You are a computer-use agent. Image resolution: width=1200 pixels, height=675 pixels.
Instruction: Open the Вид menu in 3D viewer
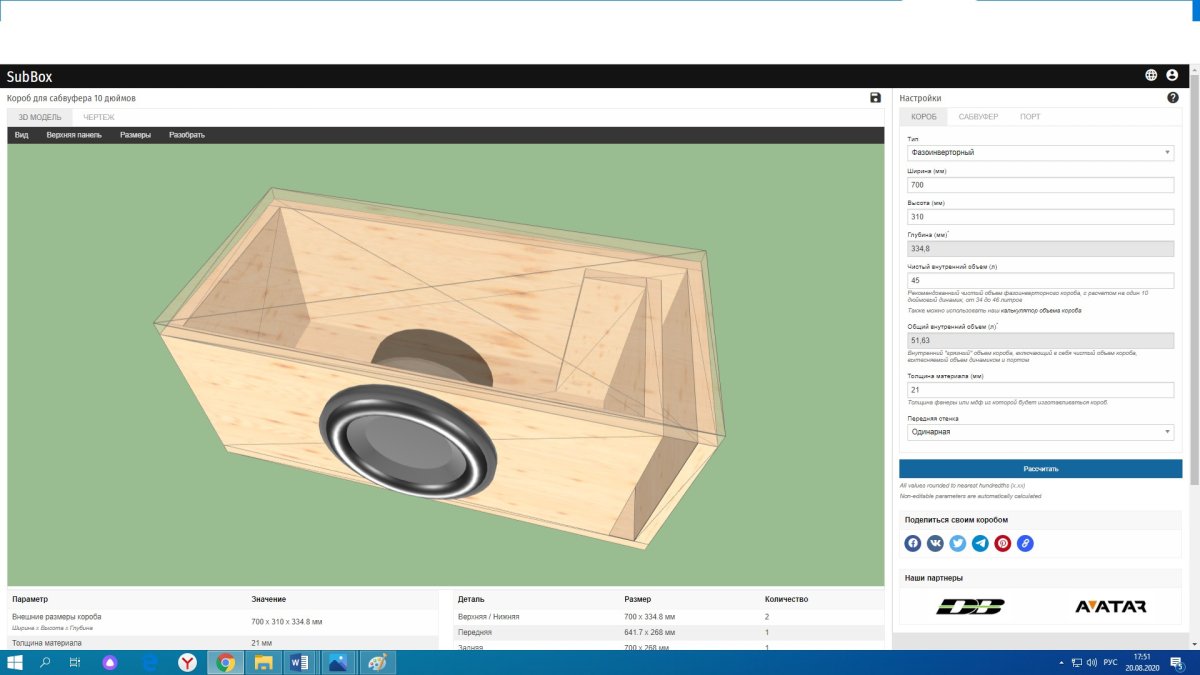point(22,135)
